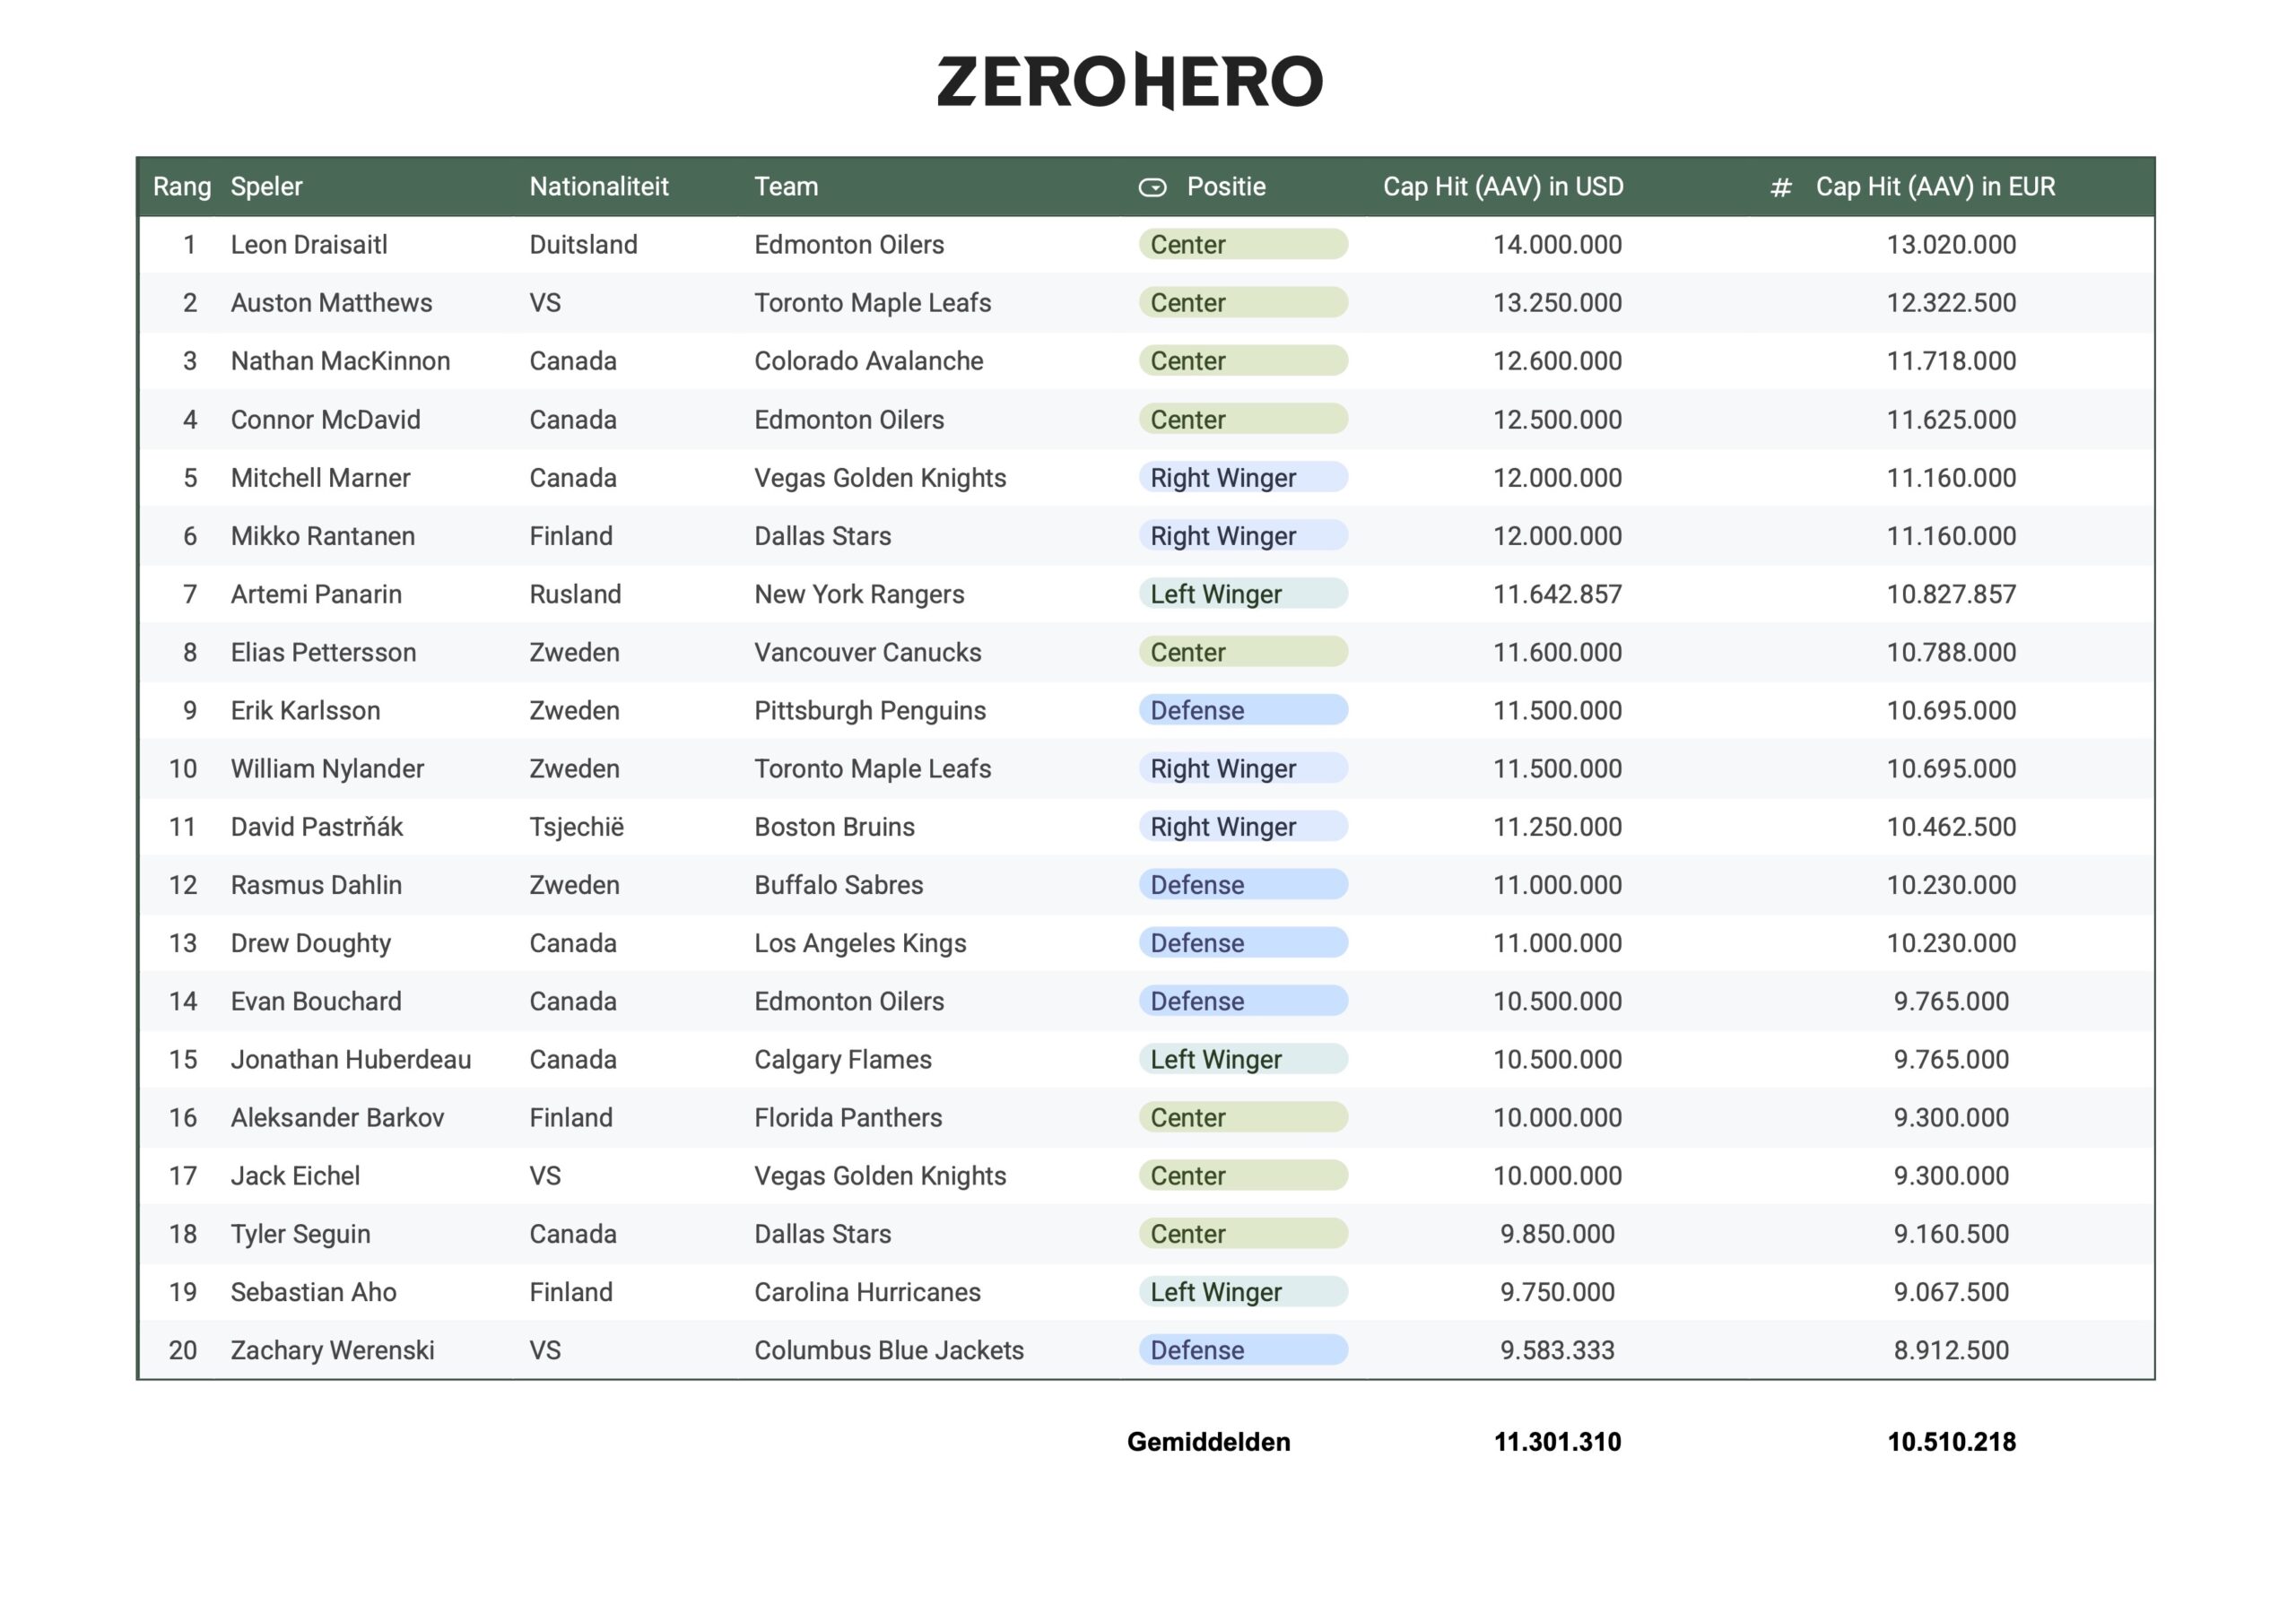Select the Auston Matthews player cell

(331, 303)
